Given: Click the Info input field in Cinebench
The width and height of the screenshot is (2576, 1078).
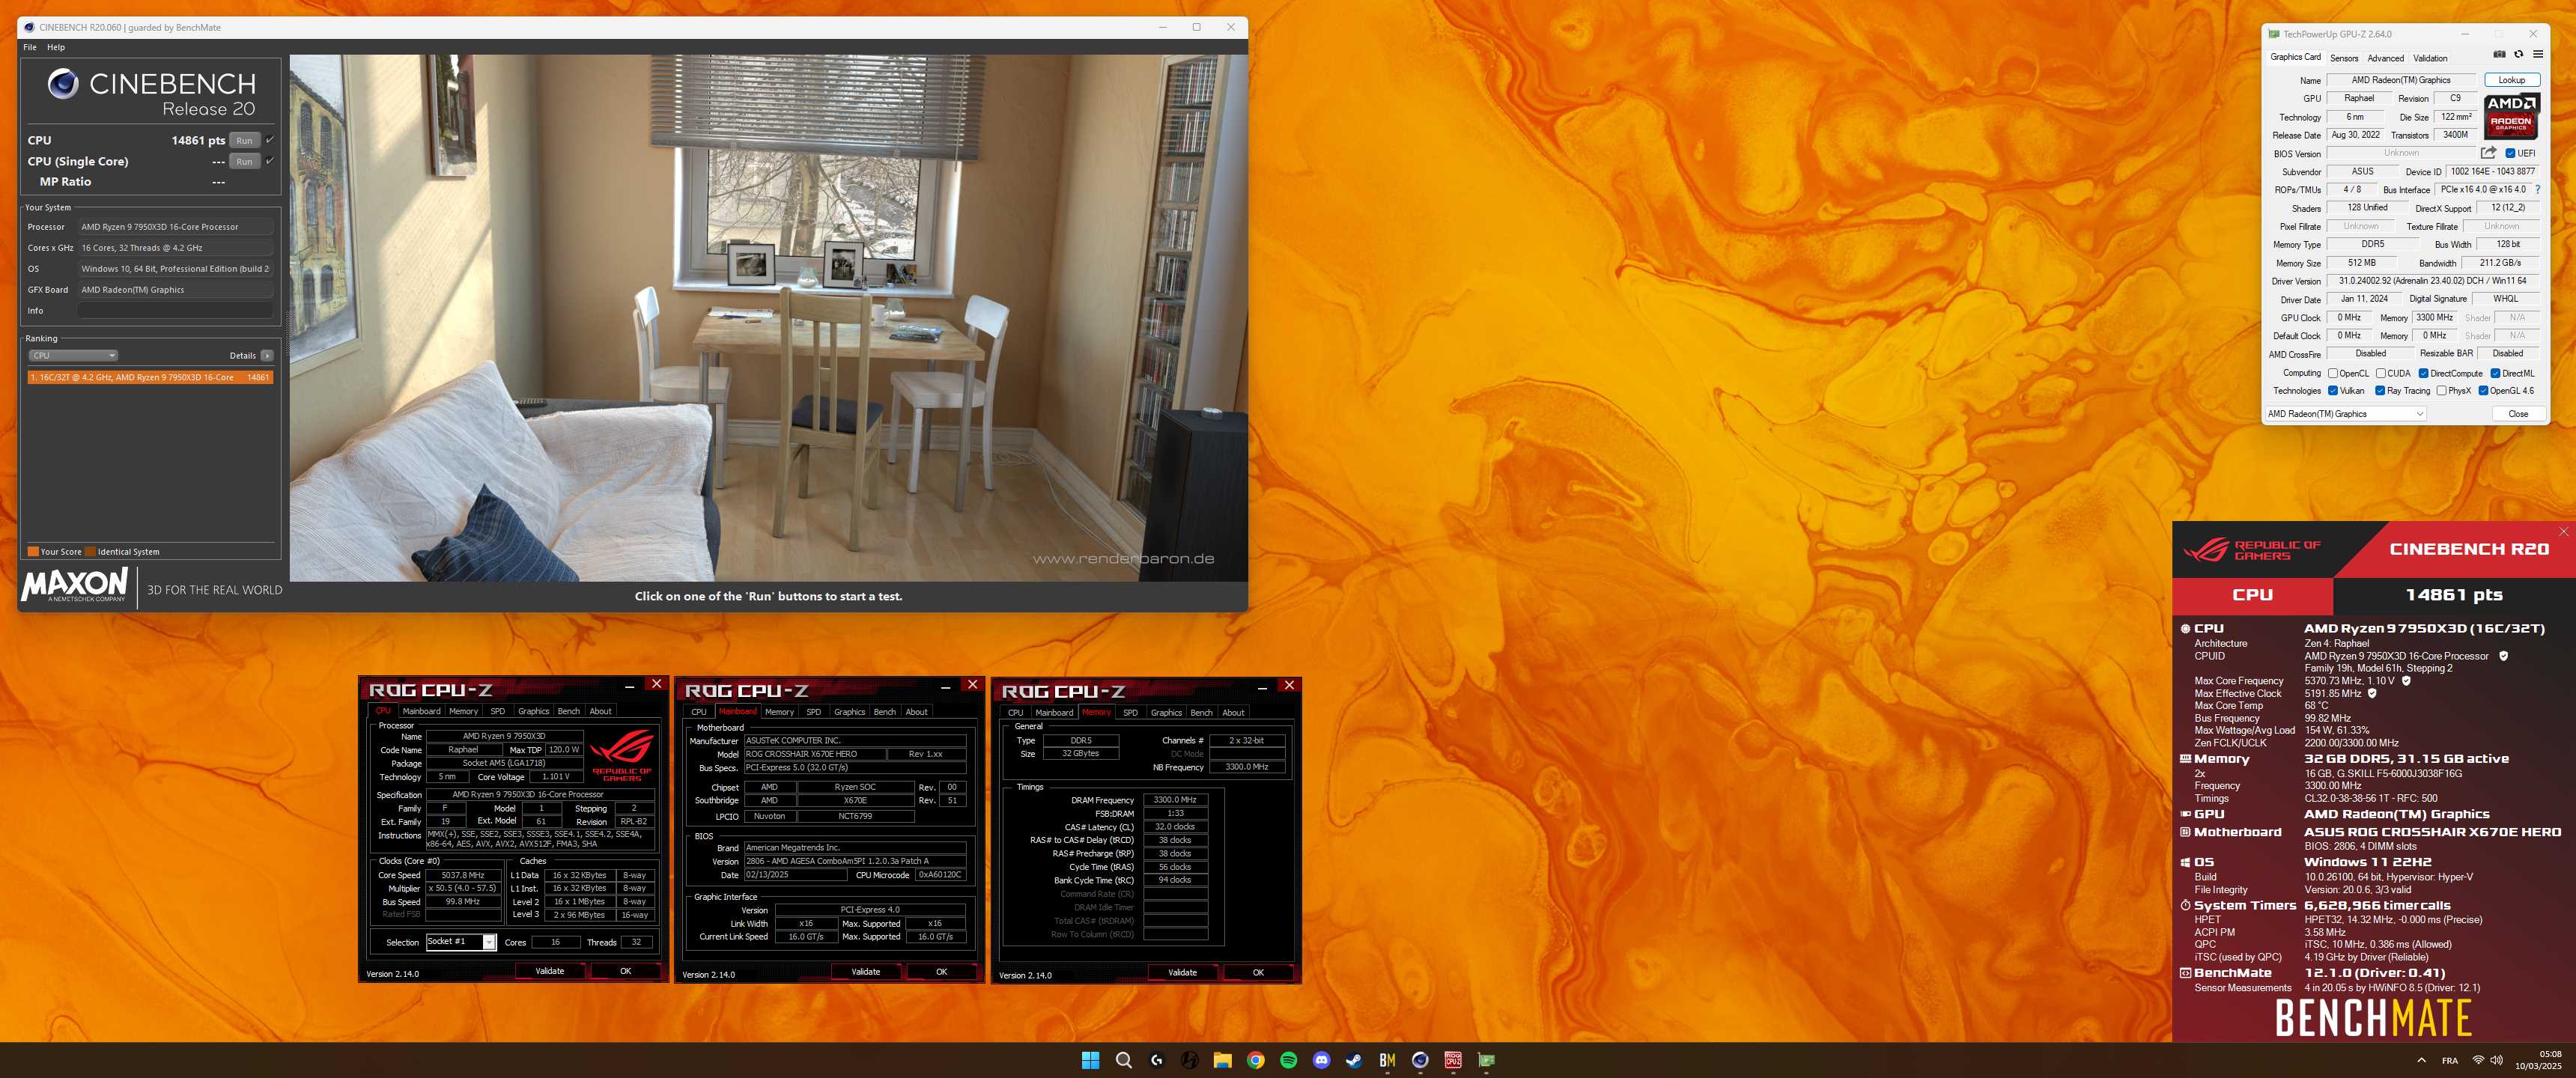Looking at the screenshot, I should [x=175, y=311].
